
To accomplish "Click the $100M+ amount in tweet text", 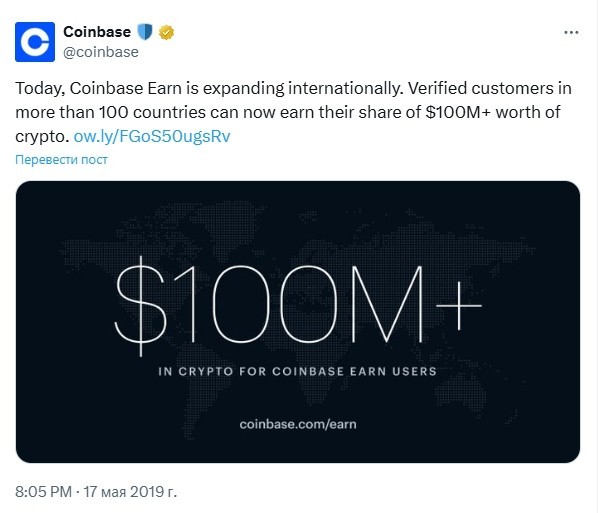I will point(457,112).
